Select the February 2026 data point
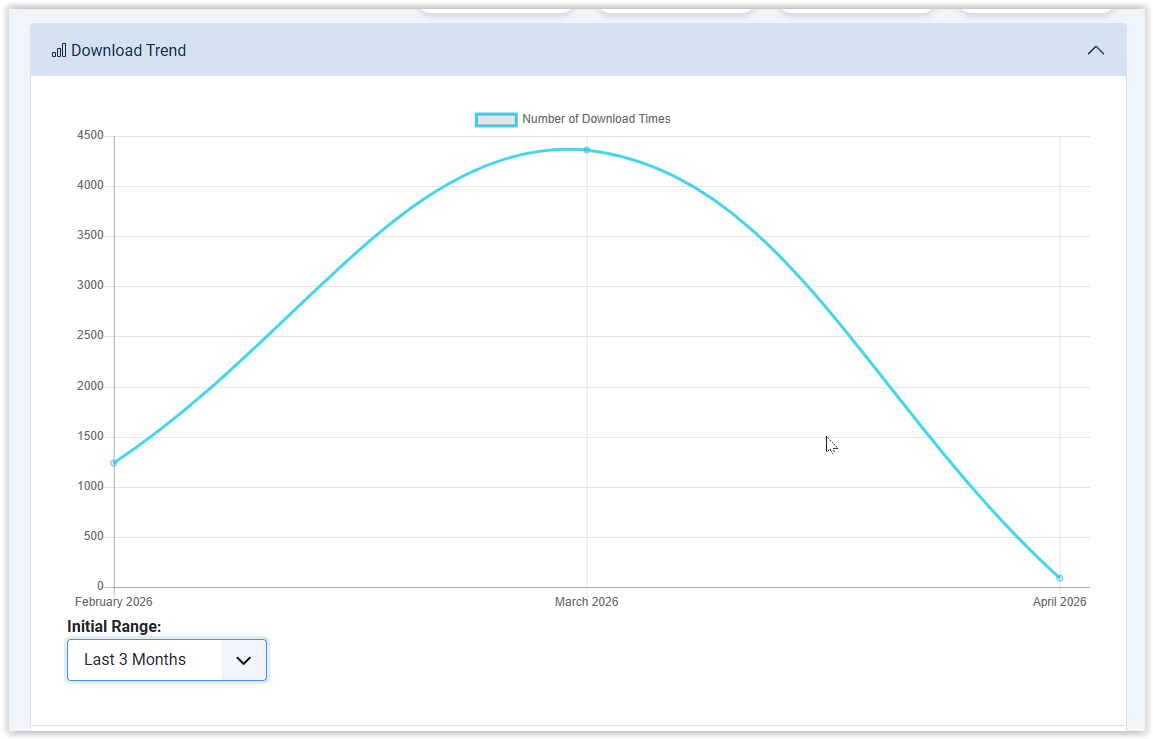This screenshot has height=739, width=1153. coord(114,463)
